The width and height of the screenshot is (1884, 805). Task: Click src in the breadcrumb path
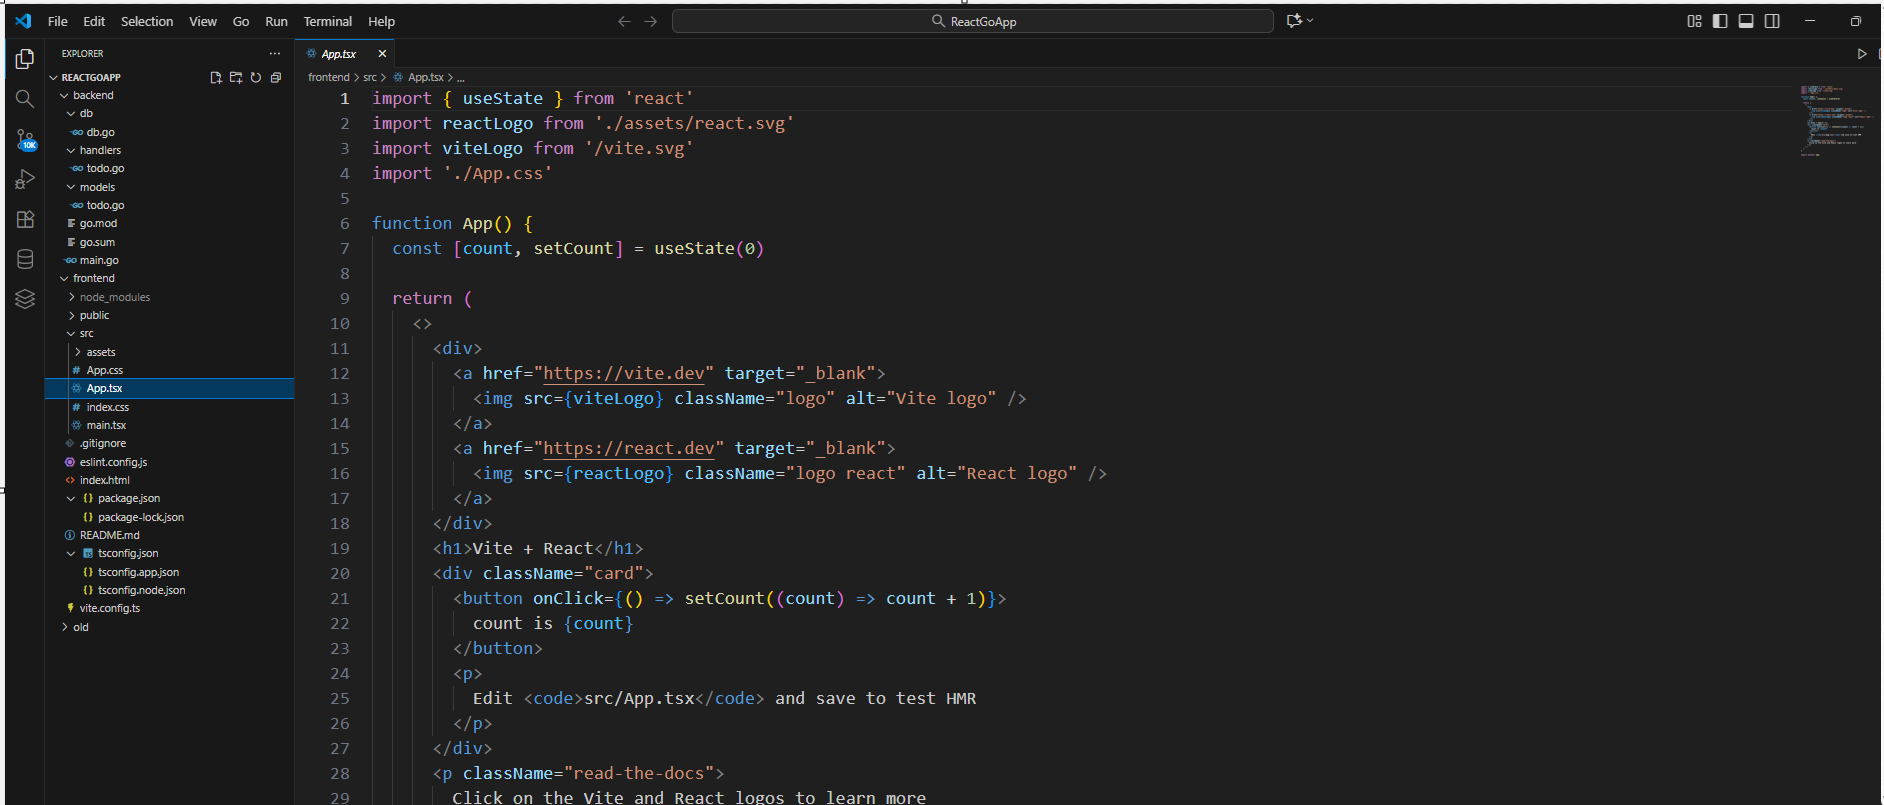pyautogui.click(x=370, y=77)
